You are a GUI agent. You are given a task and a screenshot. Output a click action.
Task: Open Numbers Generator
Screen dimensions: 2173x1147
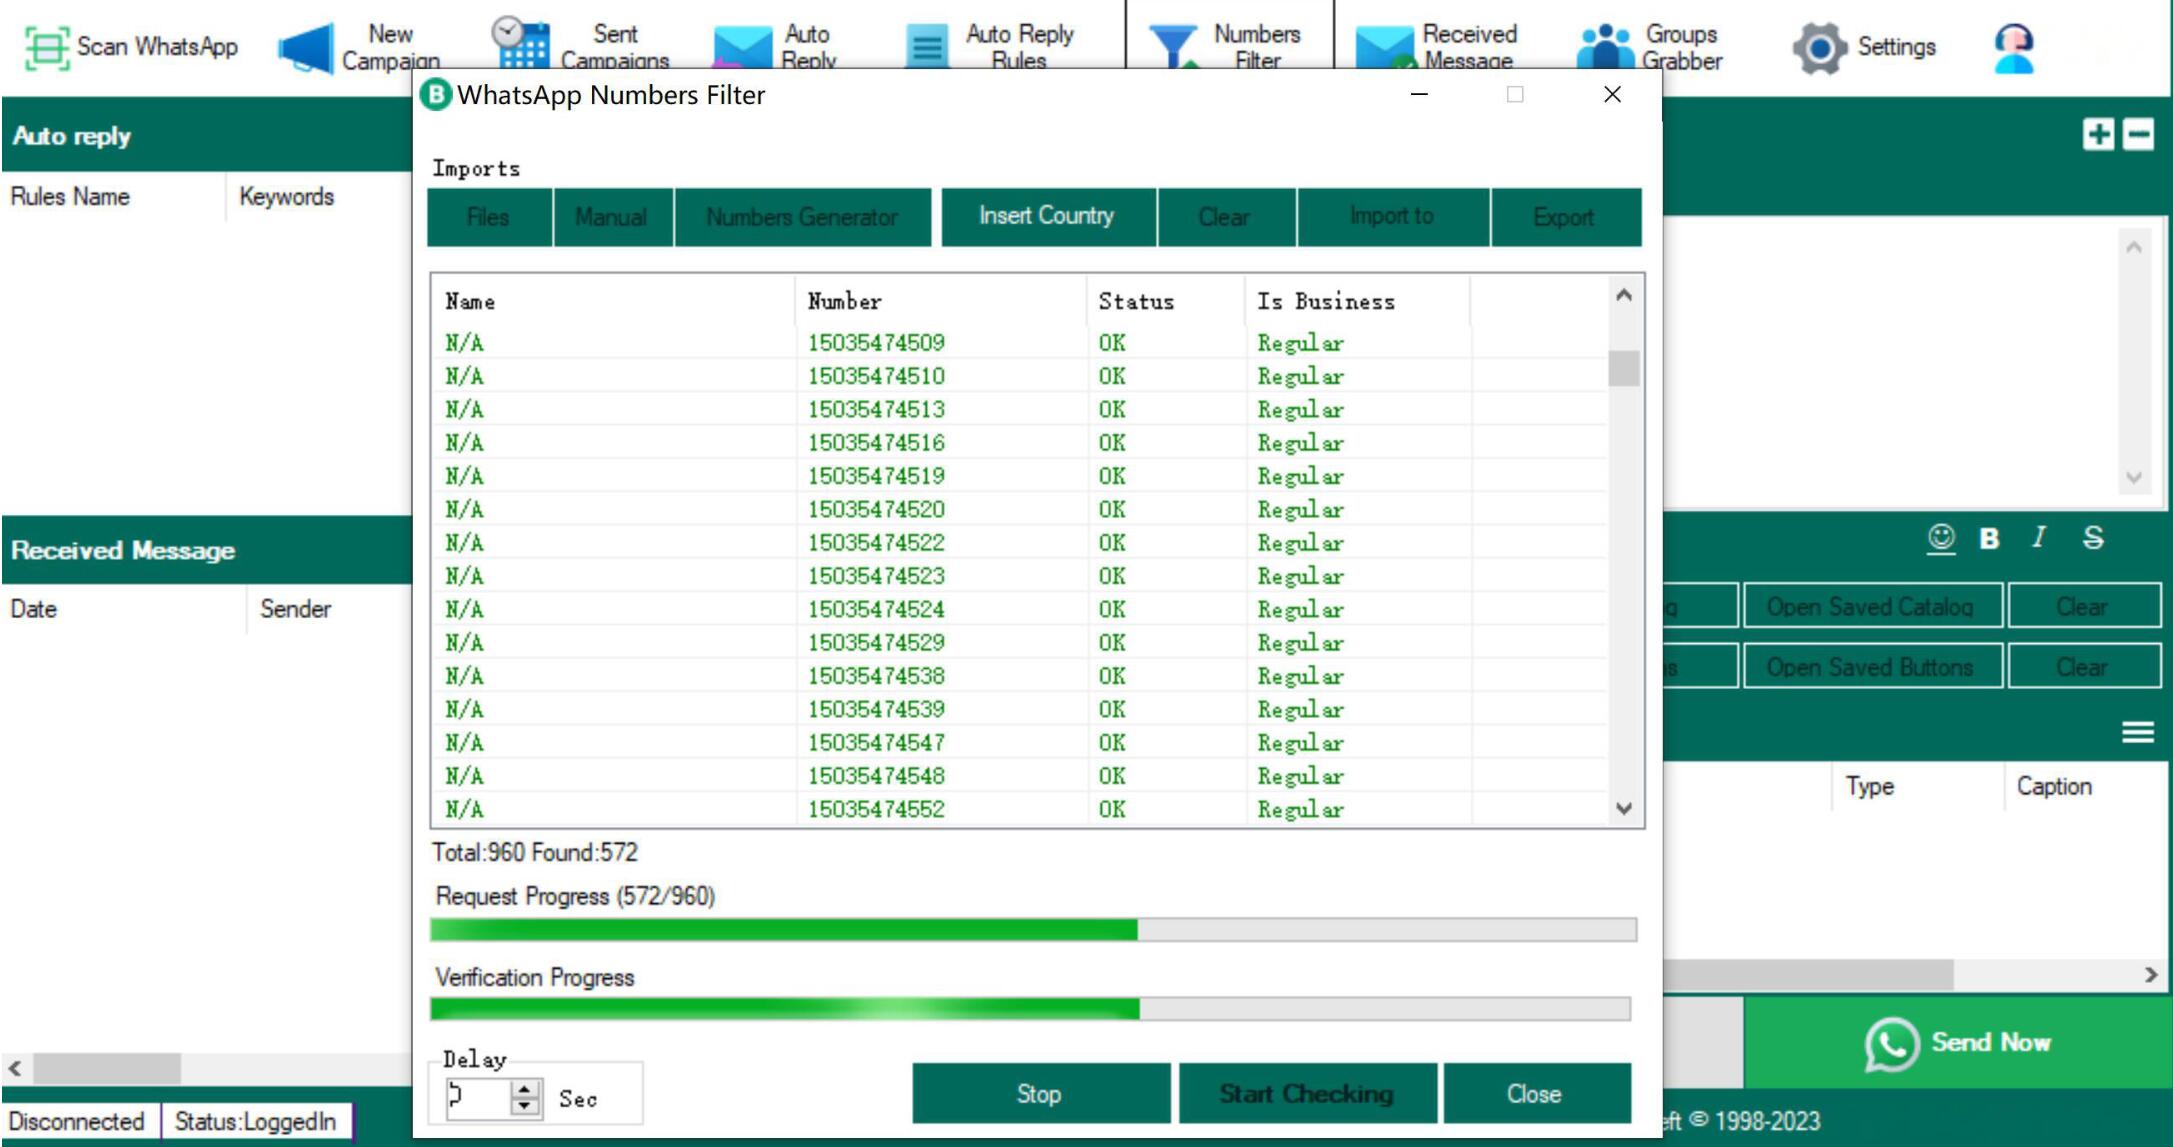click(802, 217)
